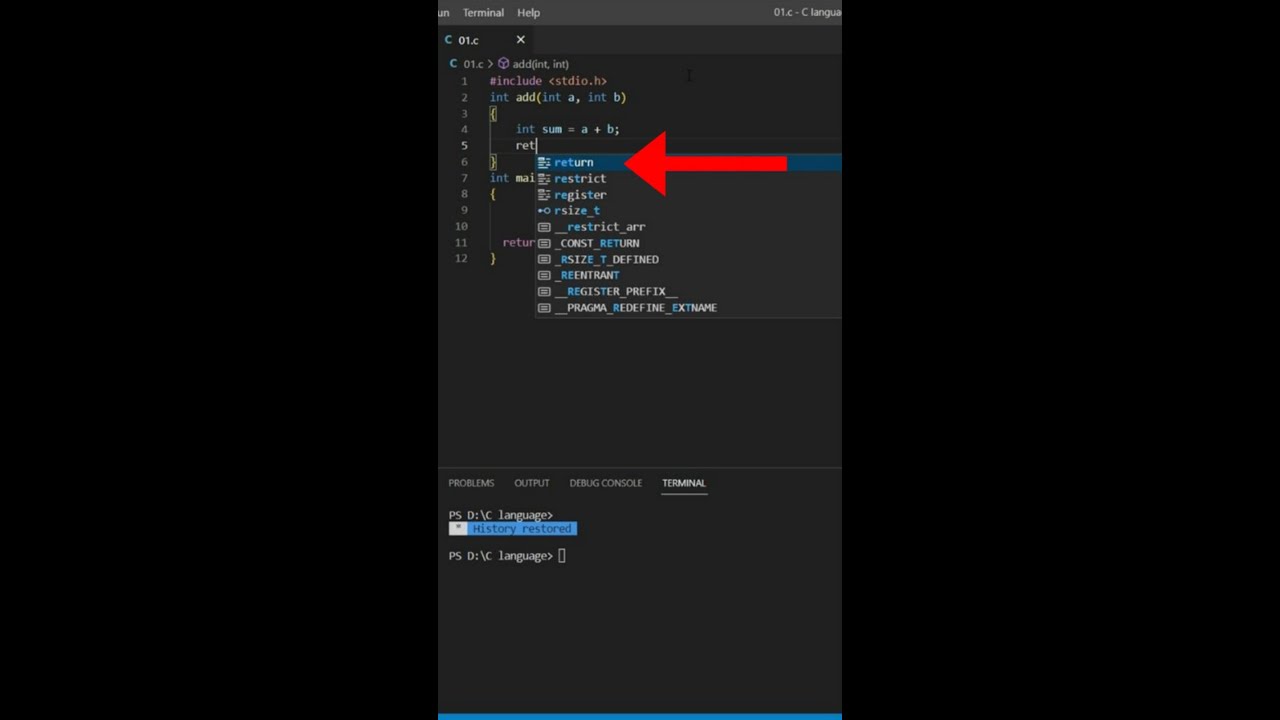Viewport: 1280px width, 720px height.
Task: Click the add(int, int) breadcrumb
Action: coord(540,64)
